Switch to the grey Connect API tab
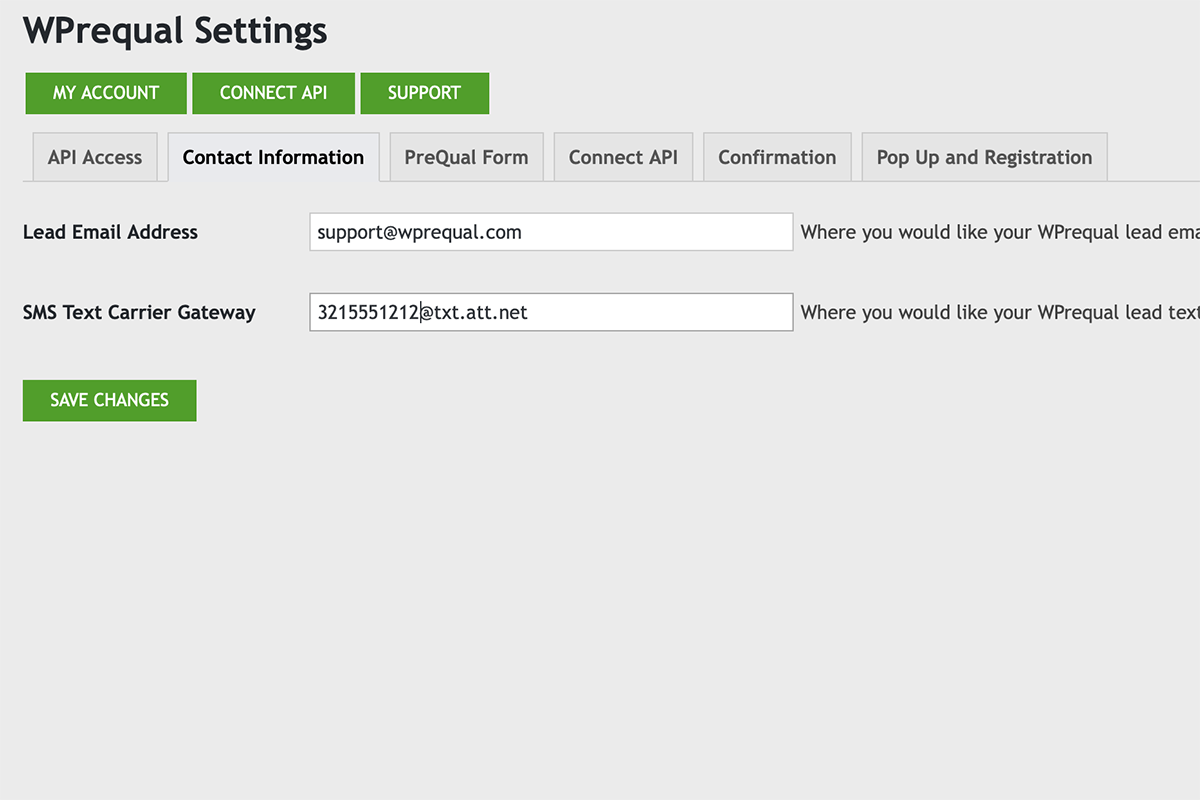The image size is (1200, 800). 623,157
